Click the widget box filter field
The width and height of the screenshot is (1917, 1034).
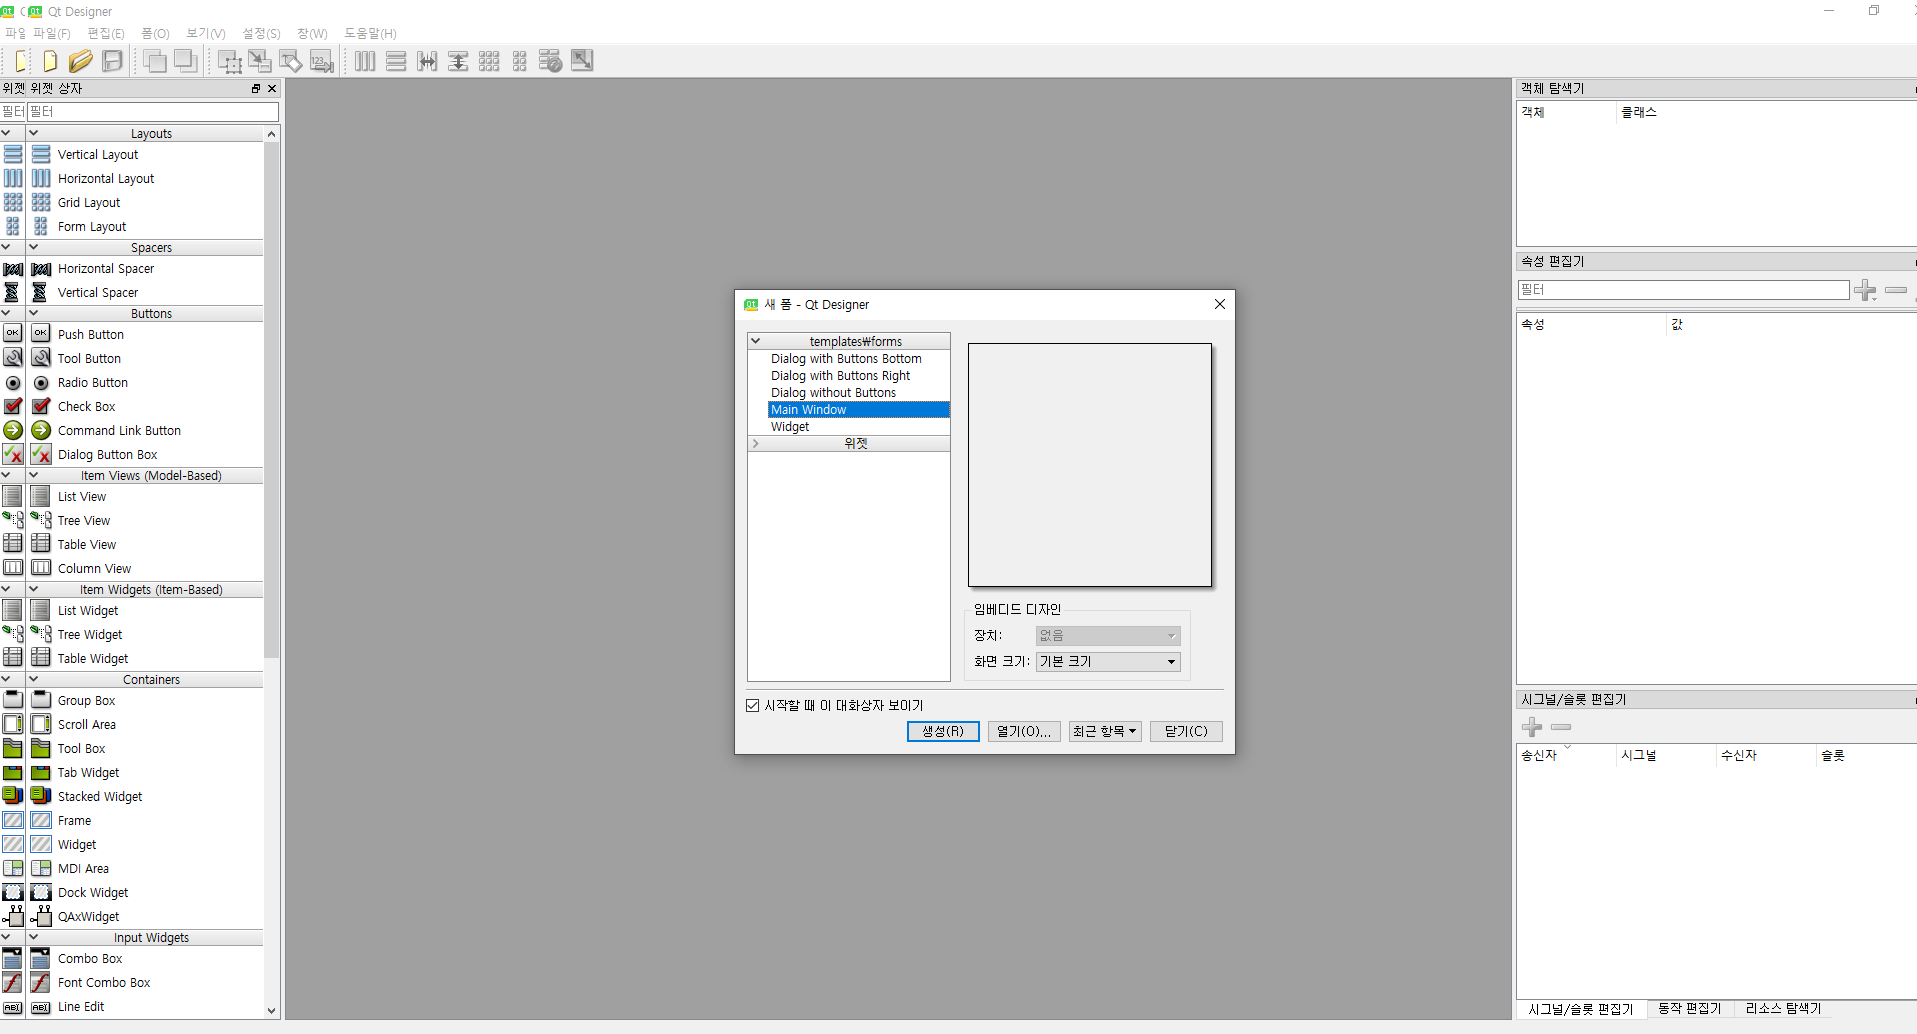tap(153, 111)
